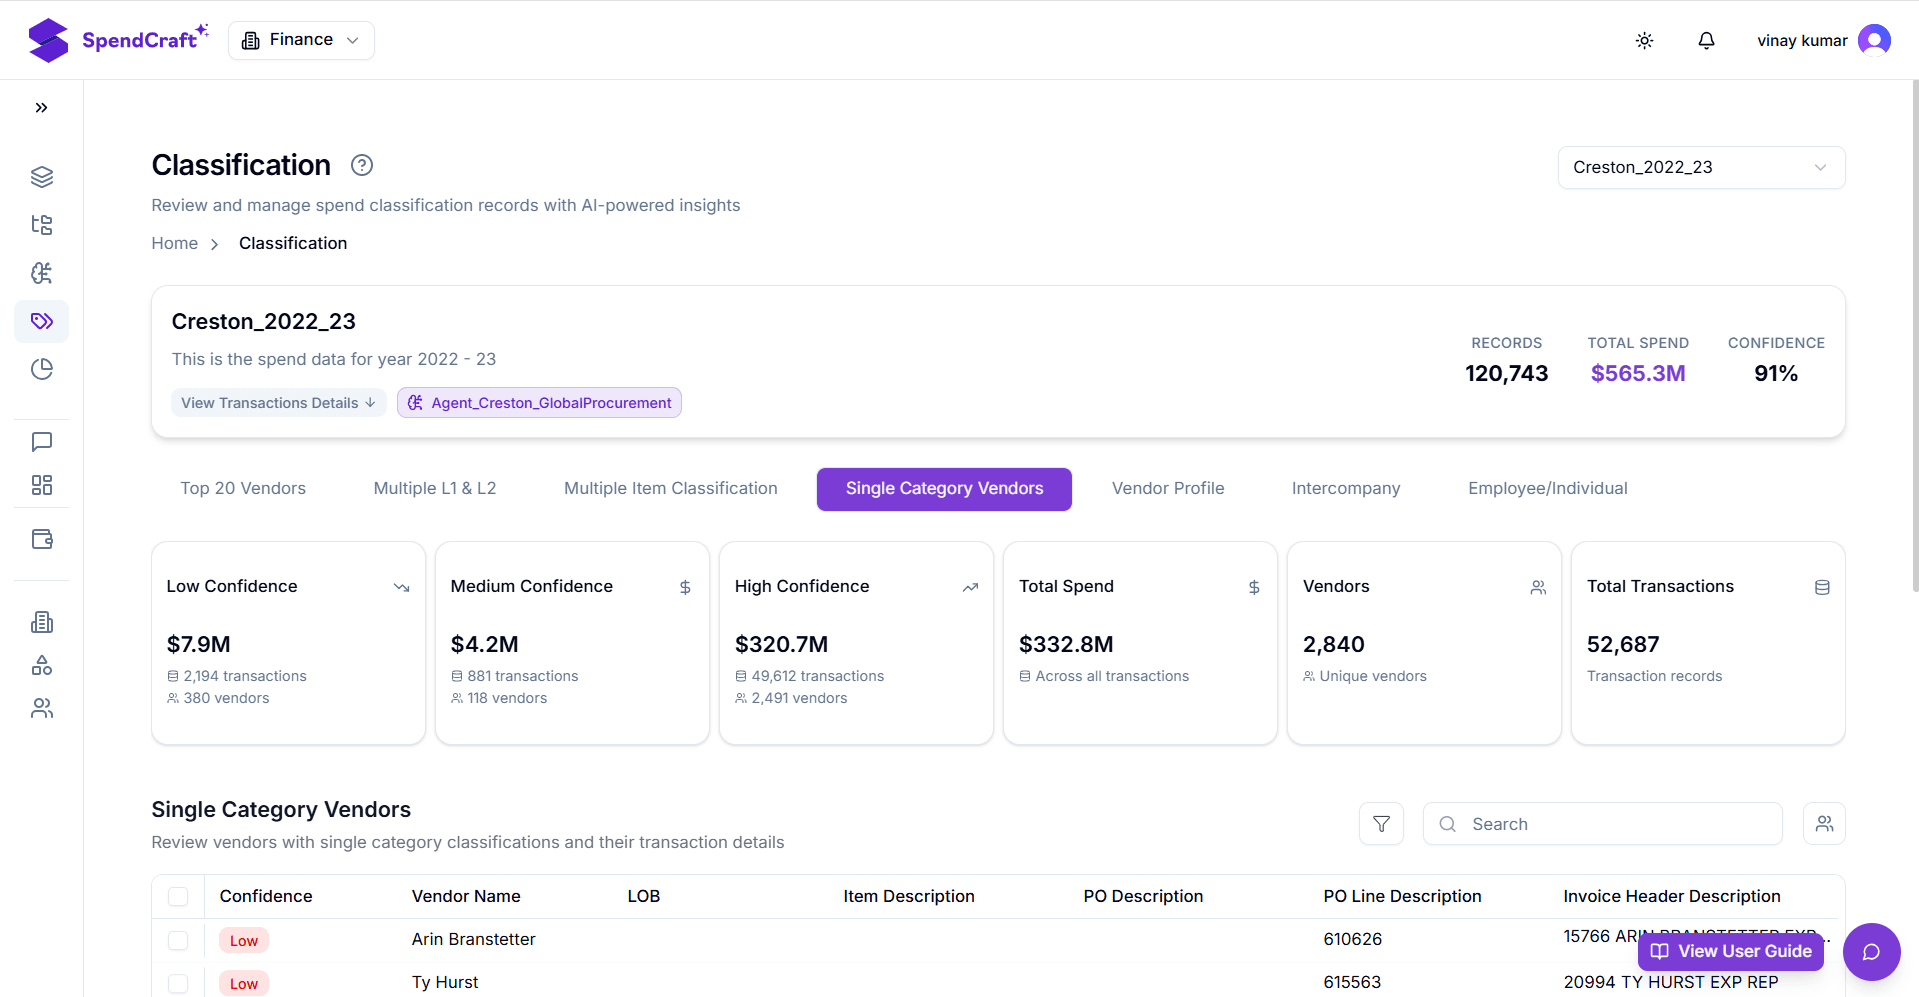Toggle the light/dark theme sun icon
This screenshot has height=997, width=1919.
(x=1644, y=41)
